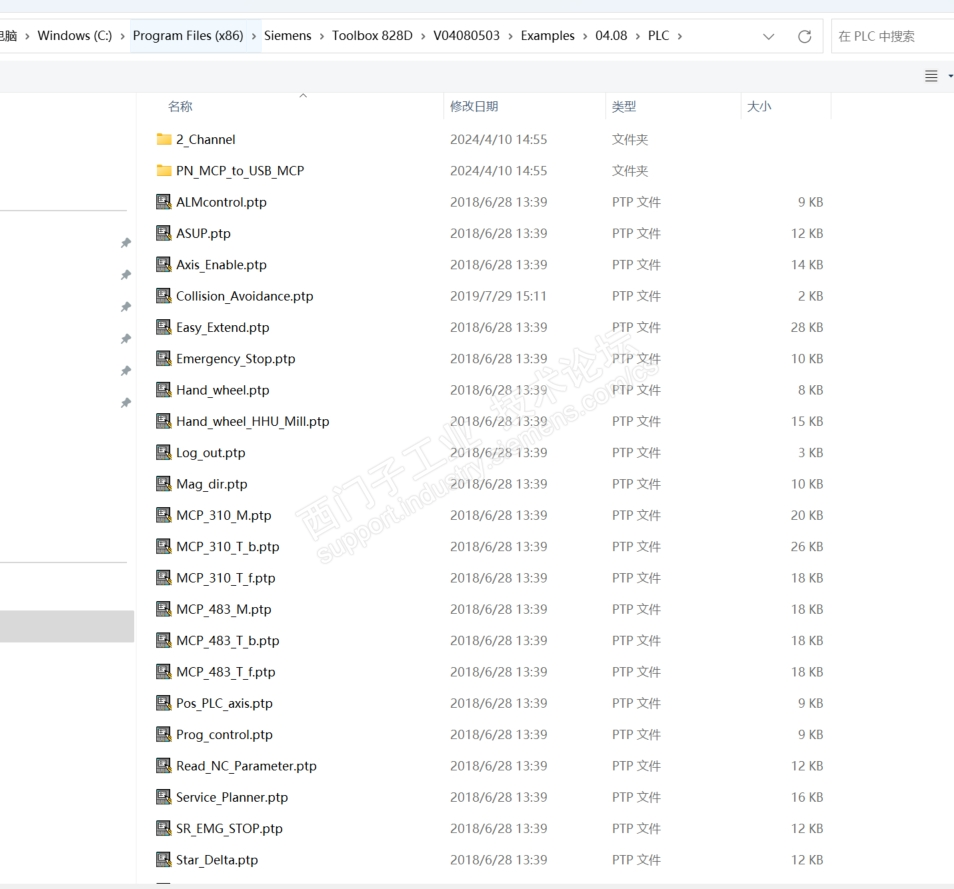Viewport: 954px width, 889px height.
Task: Click the 2 KB size cell
Action: pyautogui.click(x=810, y=296)
